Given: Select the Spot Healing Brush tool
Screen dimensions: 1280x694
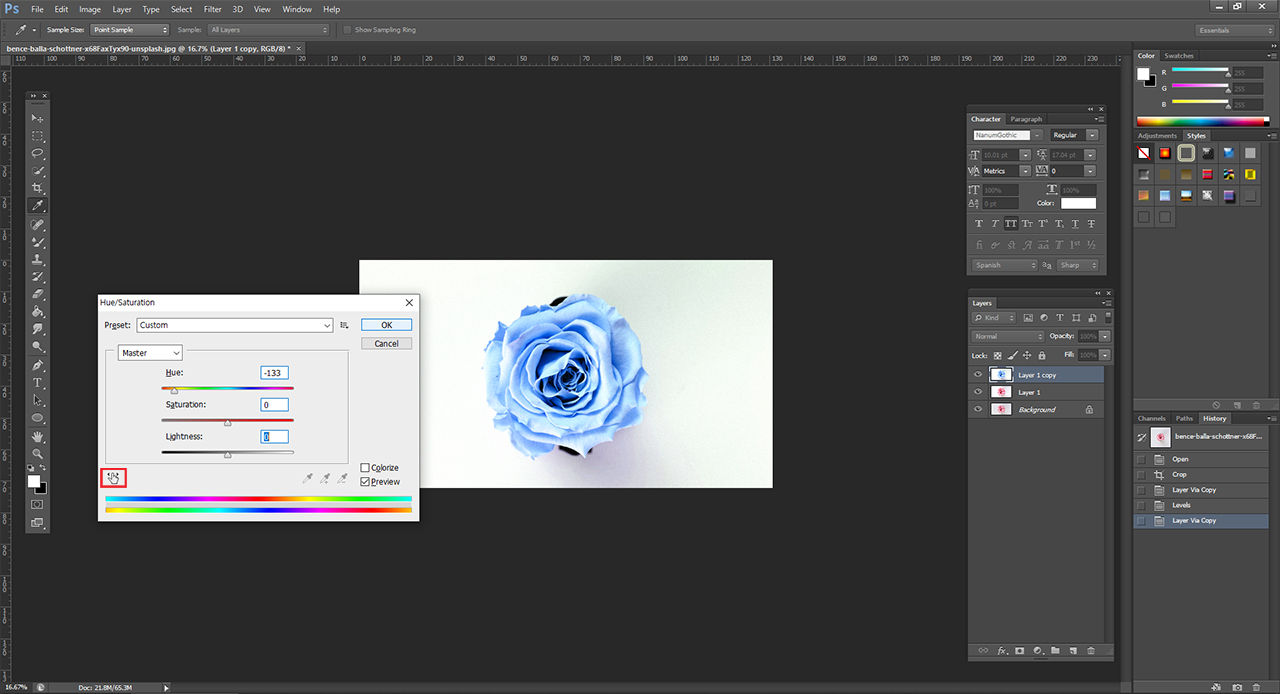Looking at the screenshot, I should coord(38,225).
